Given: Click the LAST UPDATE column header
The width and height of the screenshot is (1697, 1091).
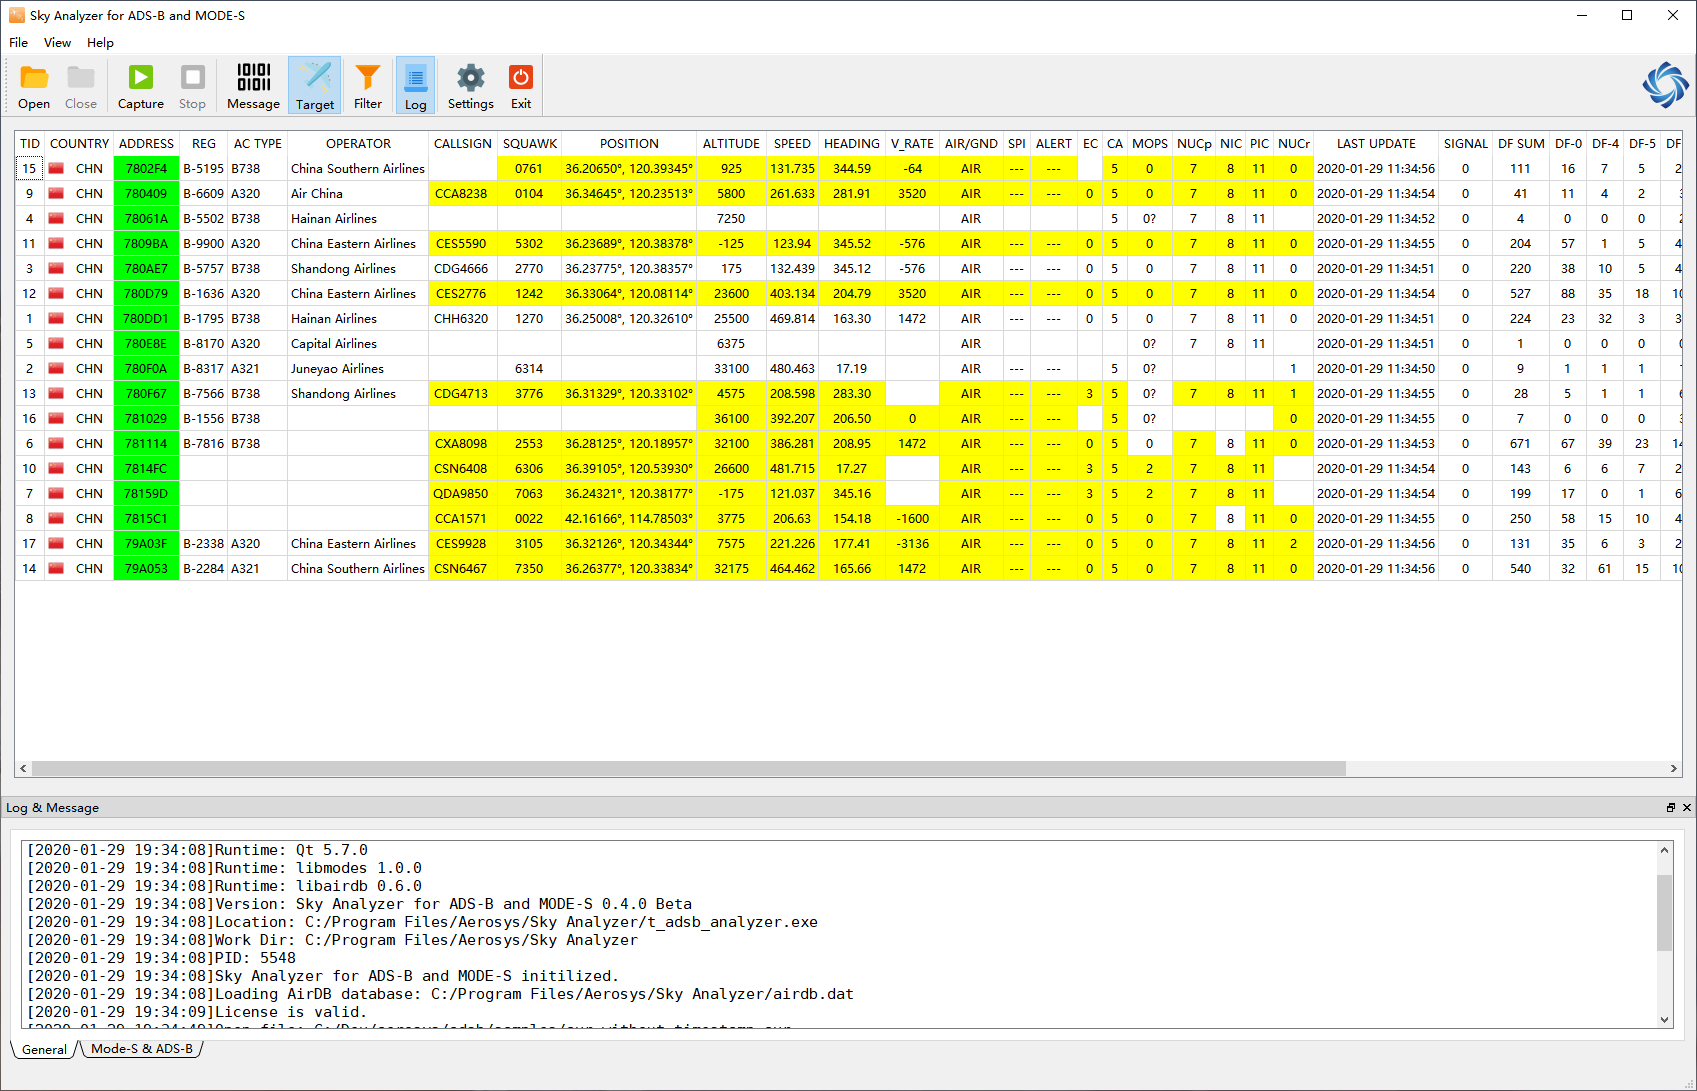Looking at the screenshot, I should pos(1376,143).
